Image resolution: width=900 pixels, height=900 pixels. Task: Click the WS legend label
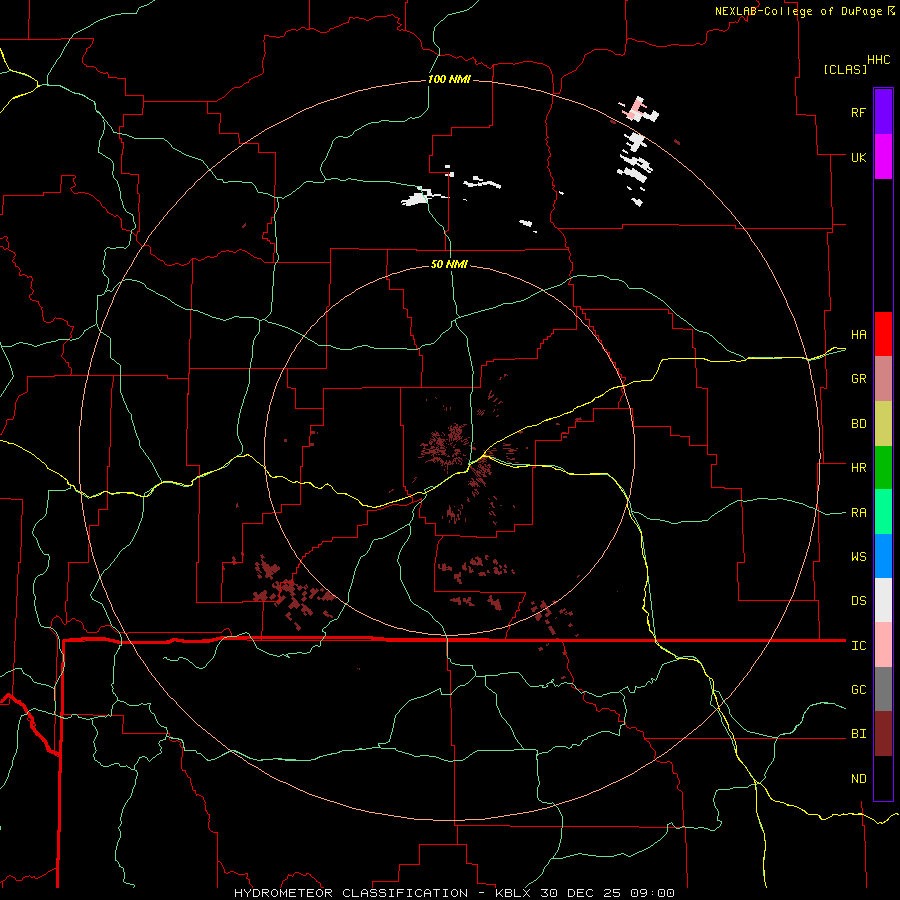pos(858,557)
